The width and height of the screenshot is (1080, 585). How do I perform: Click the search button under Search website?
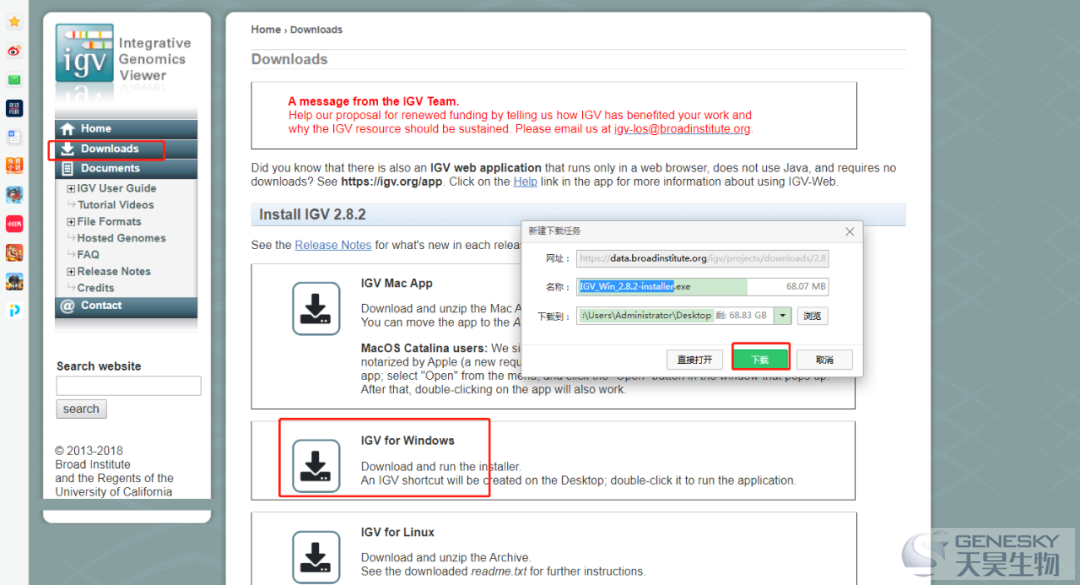tap(81, 409)
